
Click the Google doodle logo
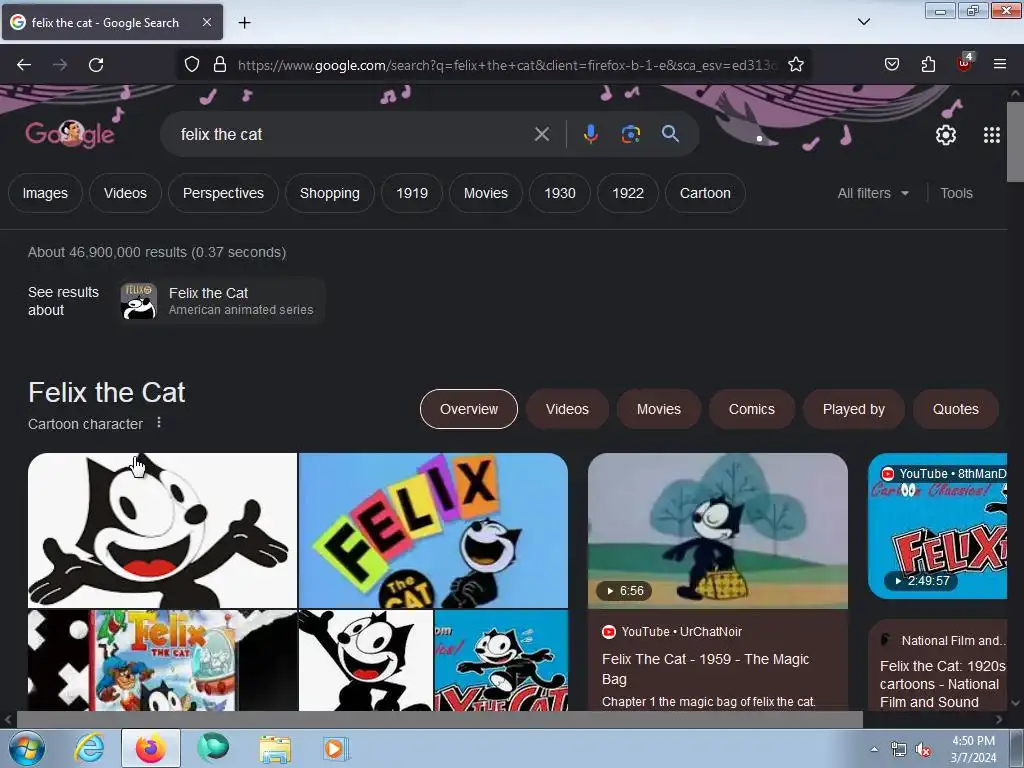click(x=70, y=133)
